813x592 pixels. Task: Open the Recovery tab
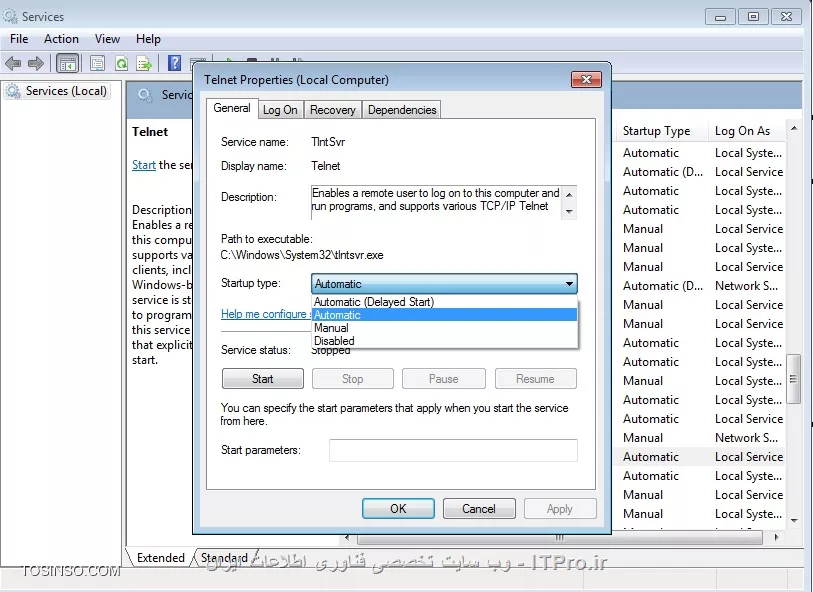333,110
